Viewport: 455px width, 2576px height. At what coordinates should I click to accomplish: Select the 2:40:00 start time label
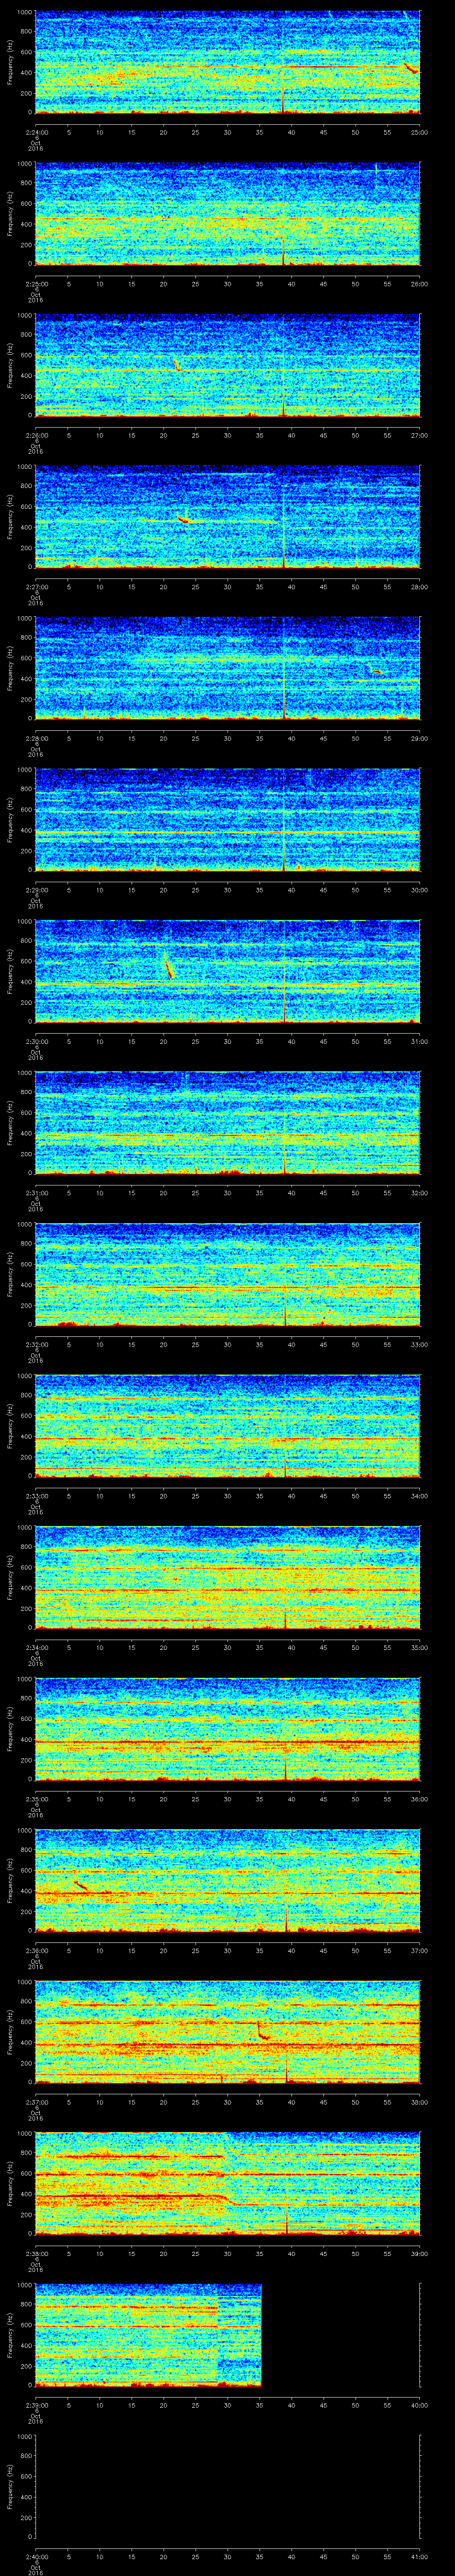coord(36,2556)
